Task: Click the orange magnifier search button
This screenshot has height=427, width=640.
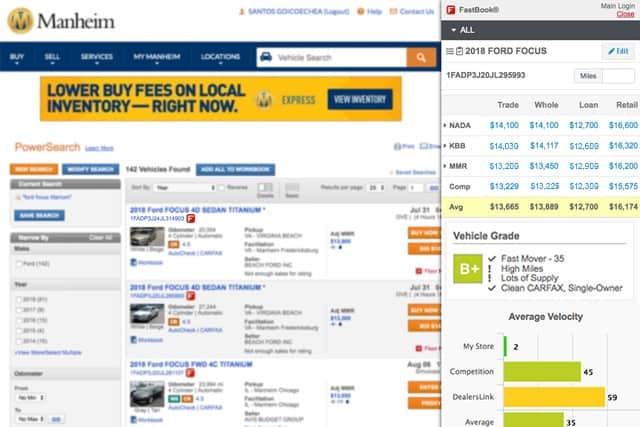Action: click(x=421, y=58)
